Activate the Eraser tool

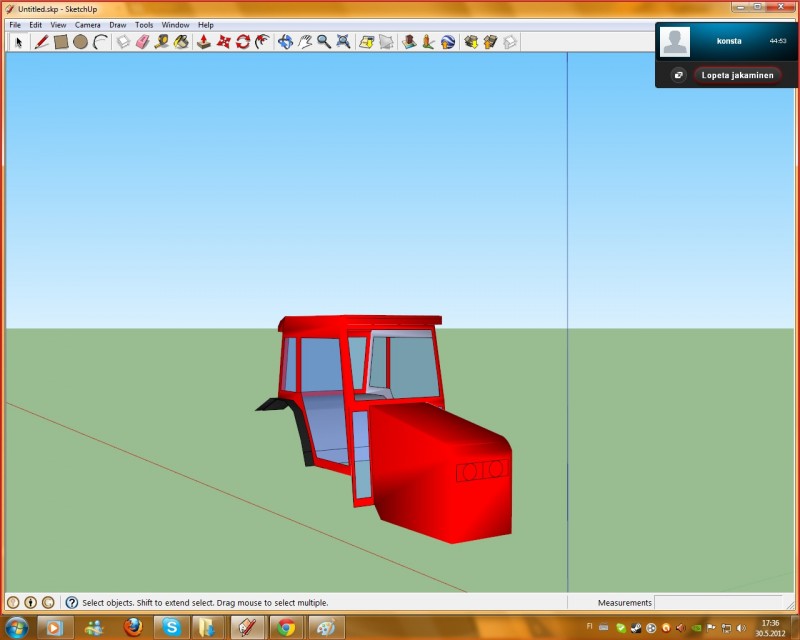(x=142, y=42)
